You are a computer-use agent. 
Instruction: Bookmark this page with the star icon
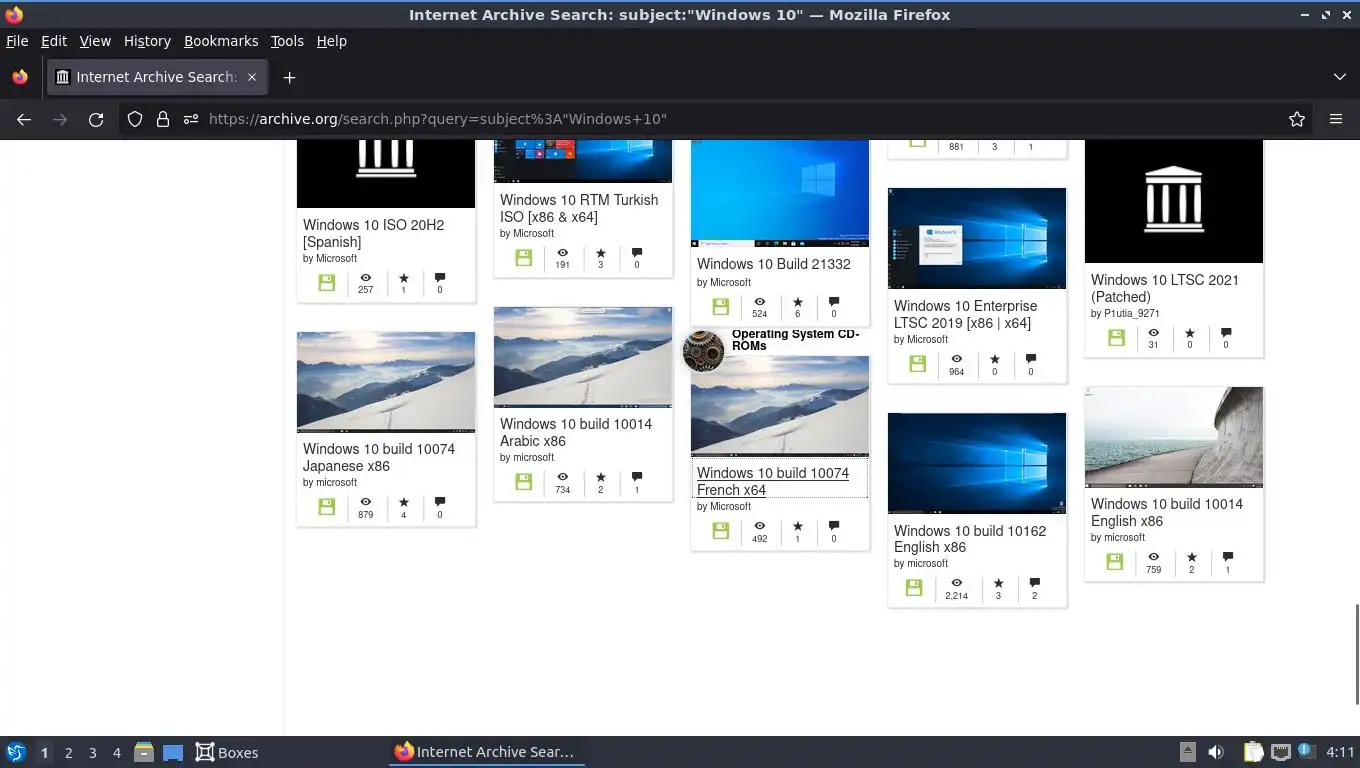pyautogui.click(x=1297, y=119)
